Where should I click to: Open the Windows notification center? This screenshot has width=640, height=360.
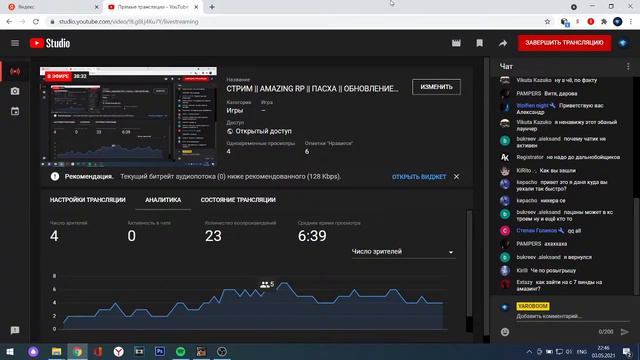[x=627, y=351]
